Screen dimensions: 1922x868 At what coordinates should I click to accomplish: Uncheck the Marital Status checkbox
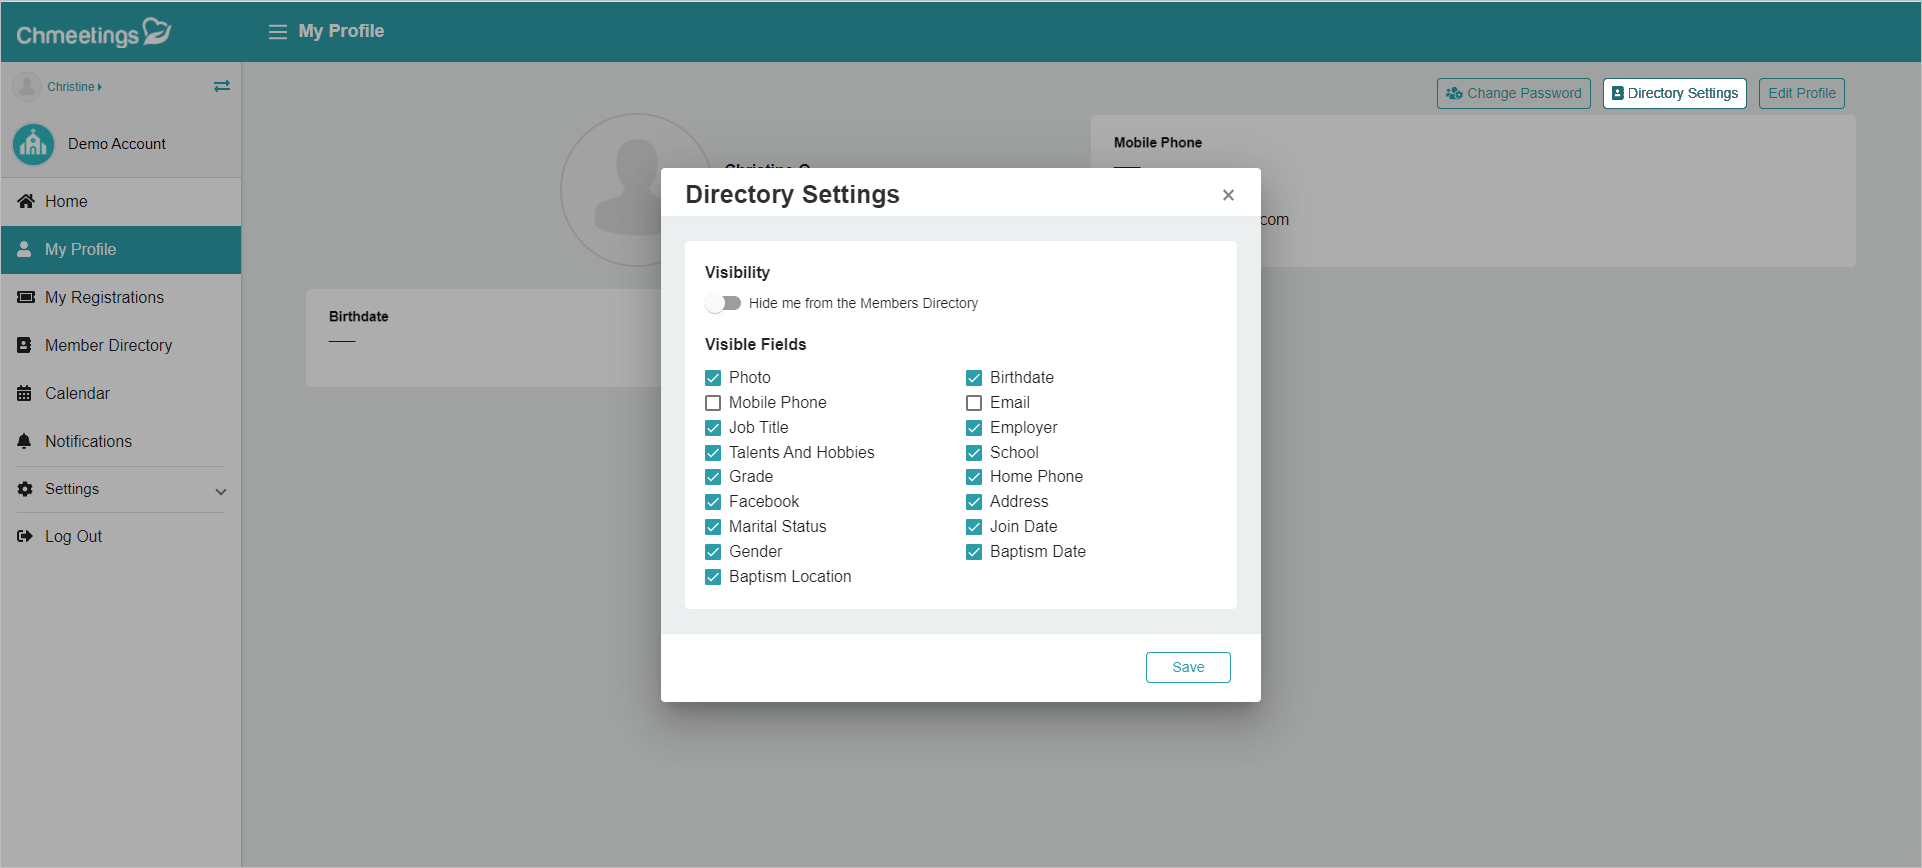(713, 527)
